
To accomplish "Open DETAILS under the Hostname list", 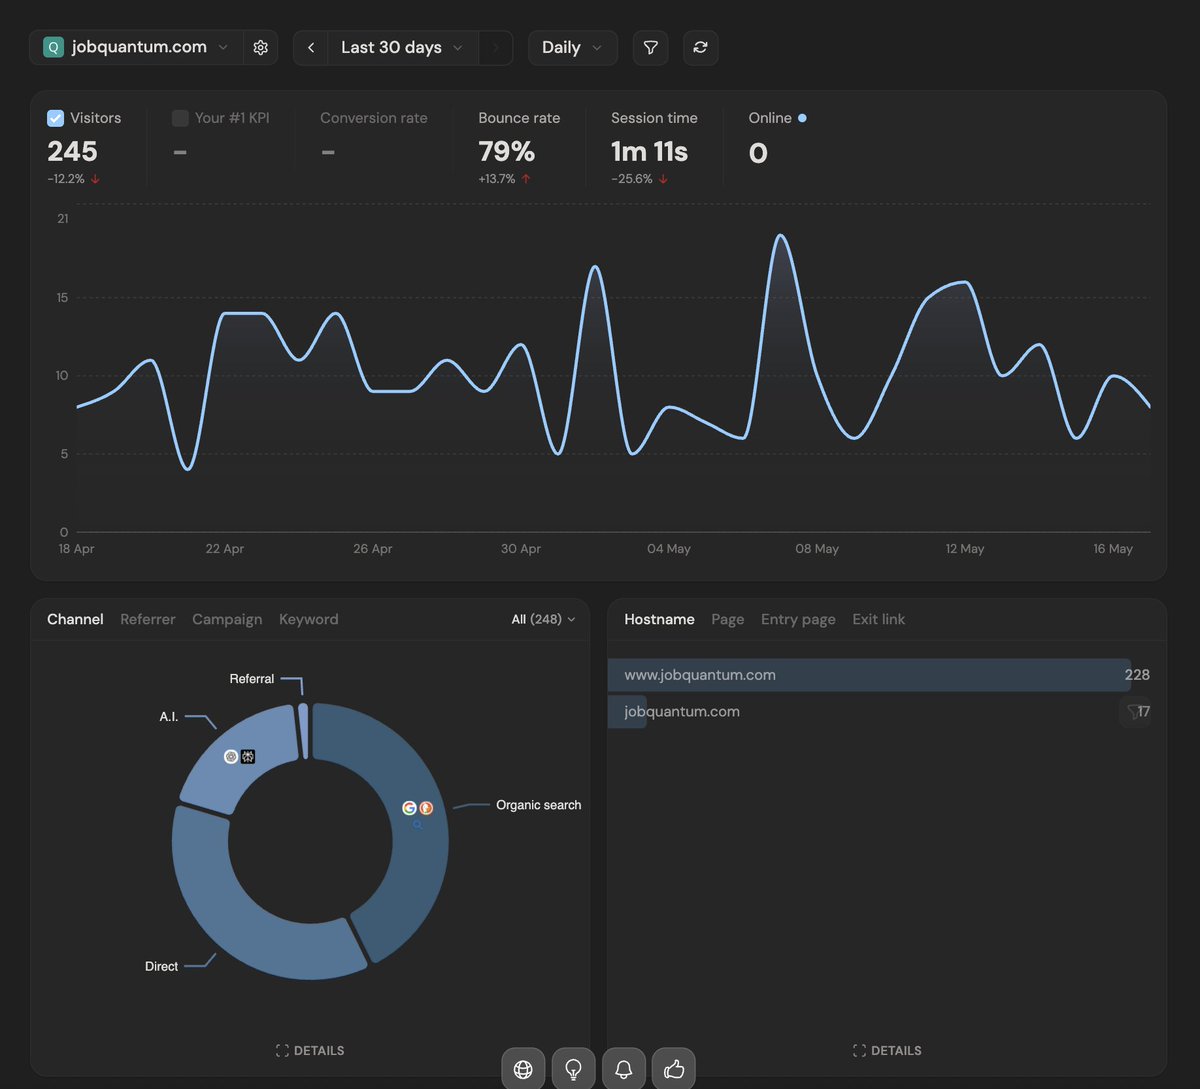I will [x=887, y=1050].
